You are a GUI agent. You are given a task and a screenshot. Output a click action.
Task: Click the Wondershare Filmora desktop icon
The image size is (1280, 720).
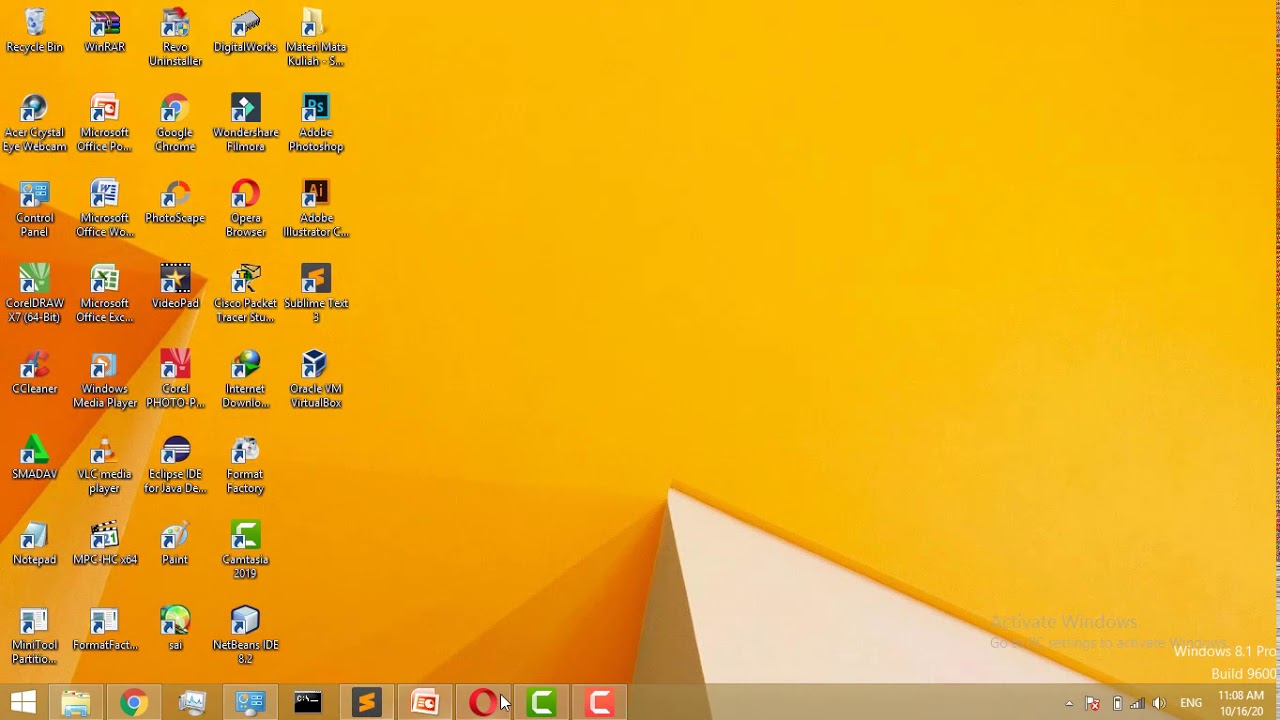[245, 123]
